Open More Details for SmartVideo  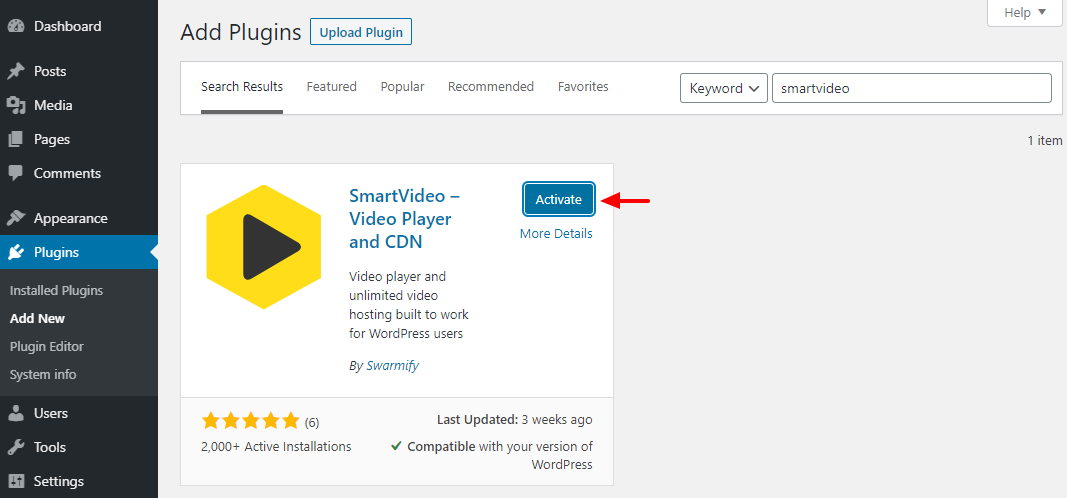click(556, 233)
